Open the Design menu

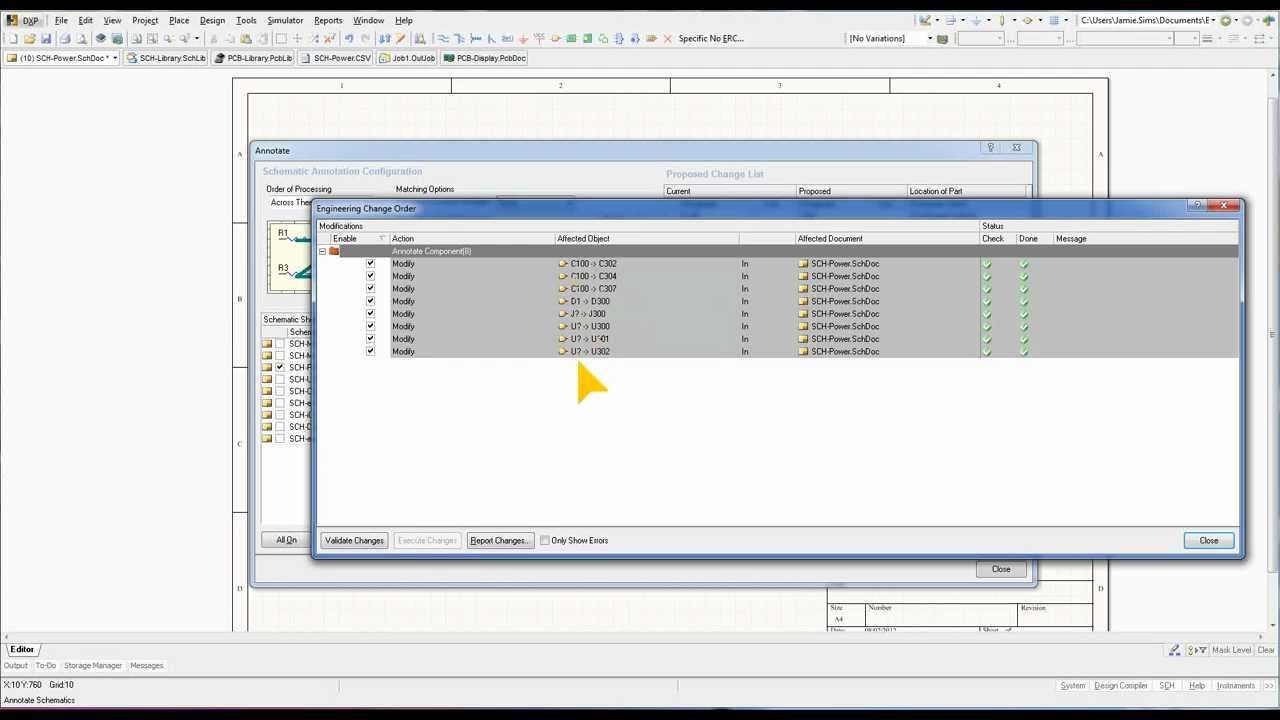tap(212, 20)
